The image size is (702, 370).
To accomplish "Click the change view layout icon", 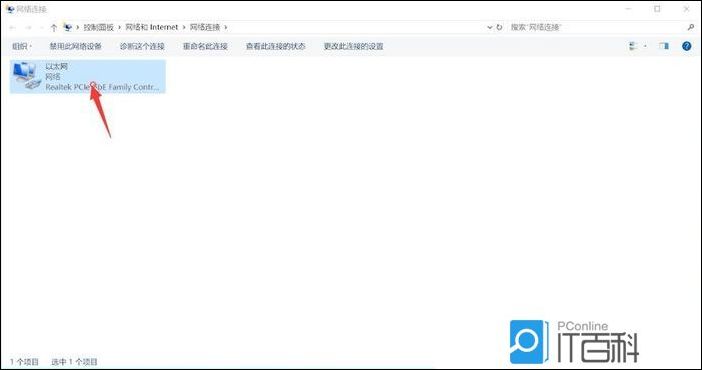I will pos(633,46).
